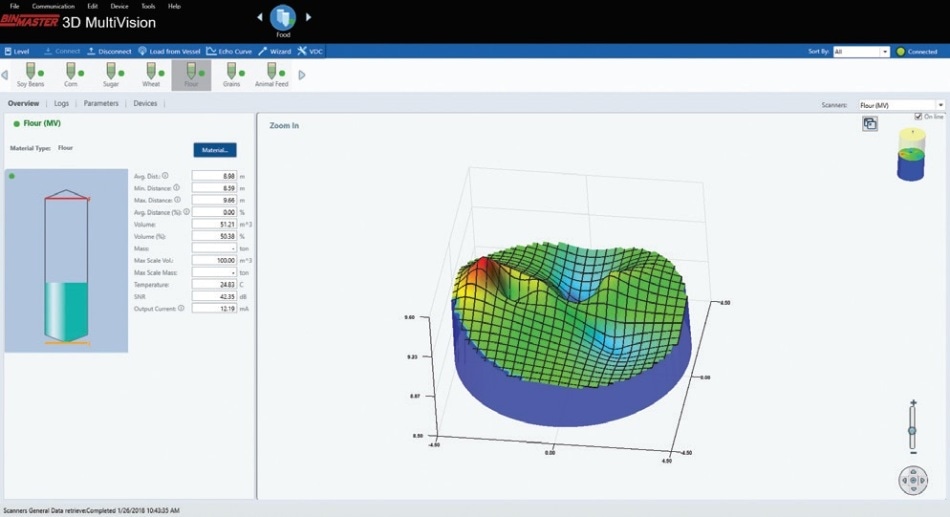Click the Max Scale Vol field 100.00

[214, 260]
